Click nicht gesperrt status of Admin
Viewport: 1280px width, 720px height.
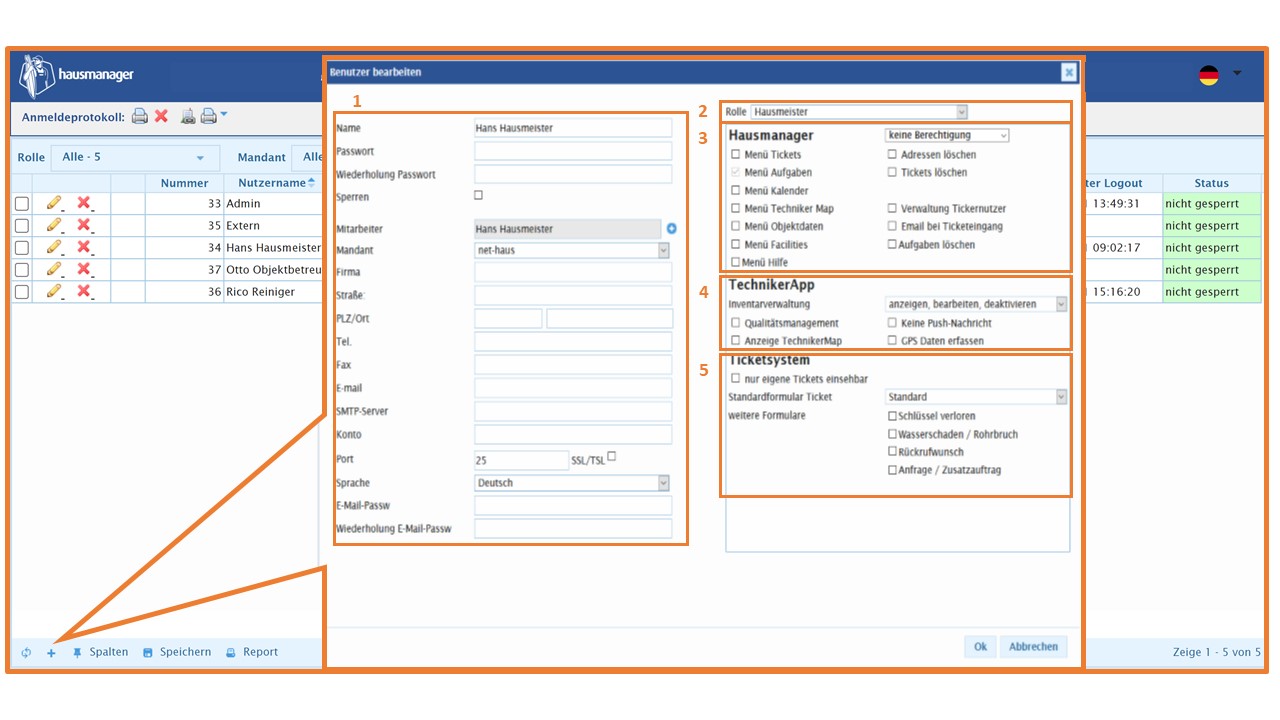click(1211, 203)
